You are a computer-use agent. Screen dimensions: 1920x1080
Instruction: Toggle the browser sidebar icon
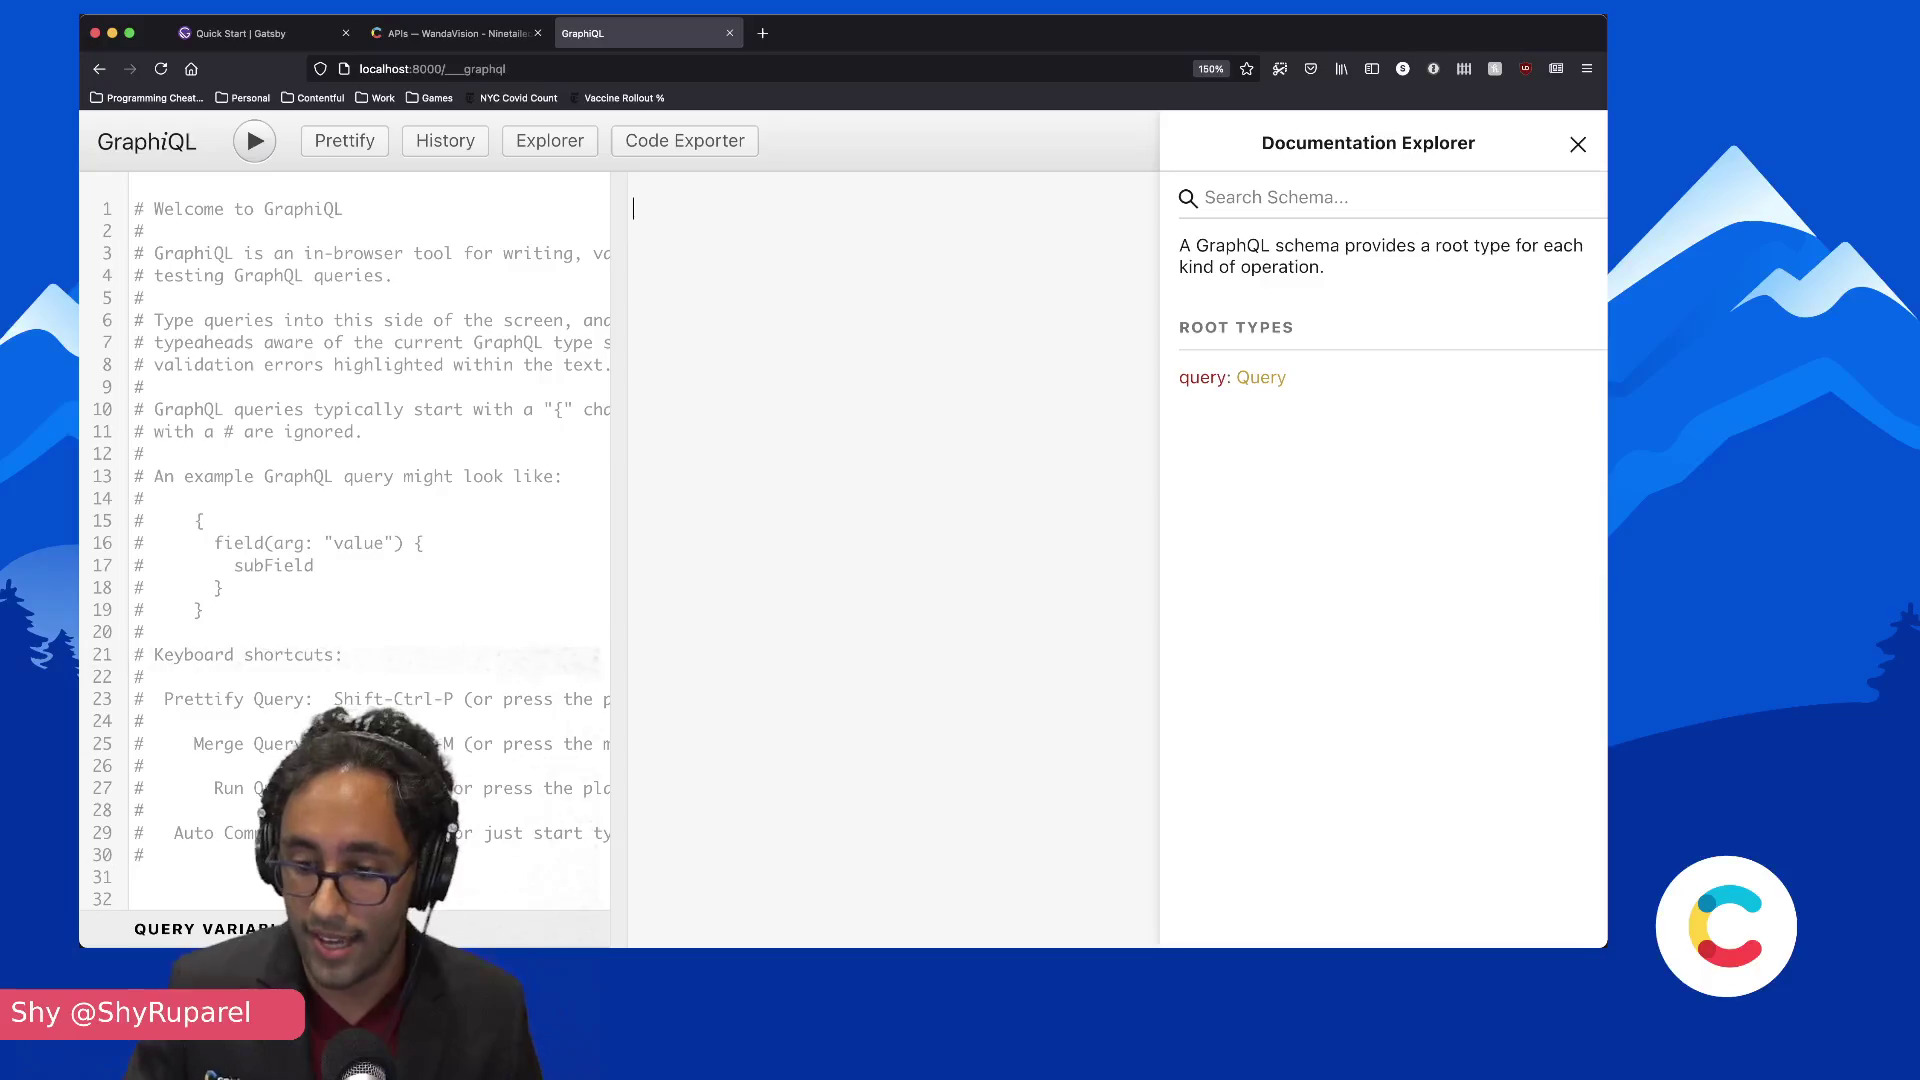click(x=1372, y=69)
